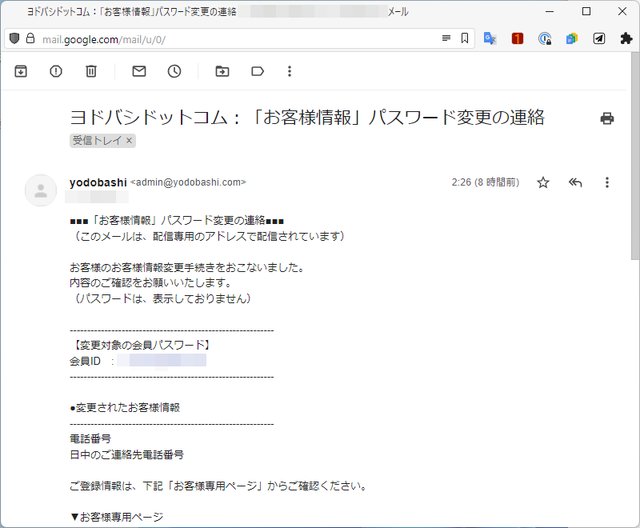The height and width of the screenshot is (528, 640).
Task: Open the extensions puzzle piece menu
Action: [626, 39]
